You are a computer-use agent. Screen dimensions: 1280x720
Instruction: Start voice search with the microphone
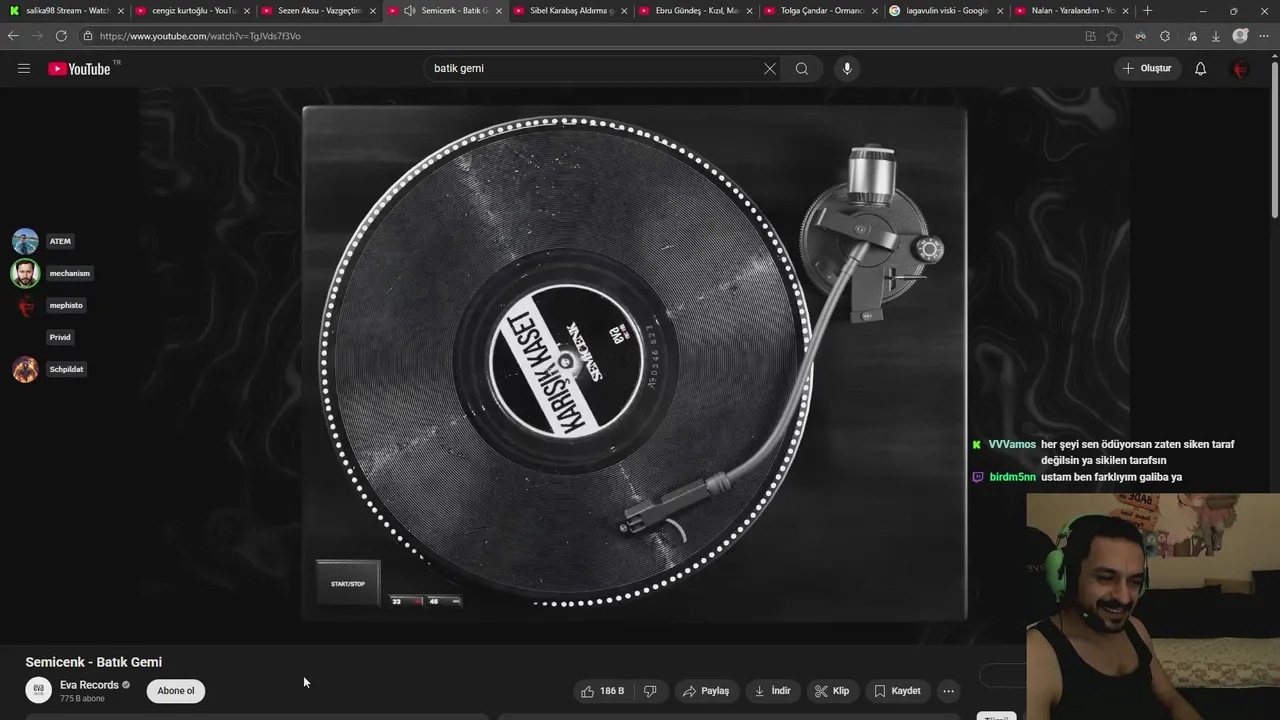click(x=847, y=69)
